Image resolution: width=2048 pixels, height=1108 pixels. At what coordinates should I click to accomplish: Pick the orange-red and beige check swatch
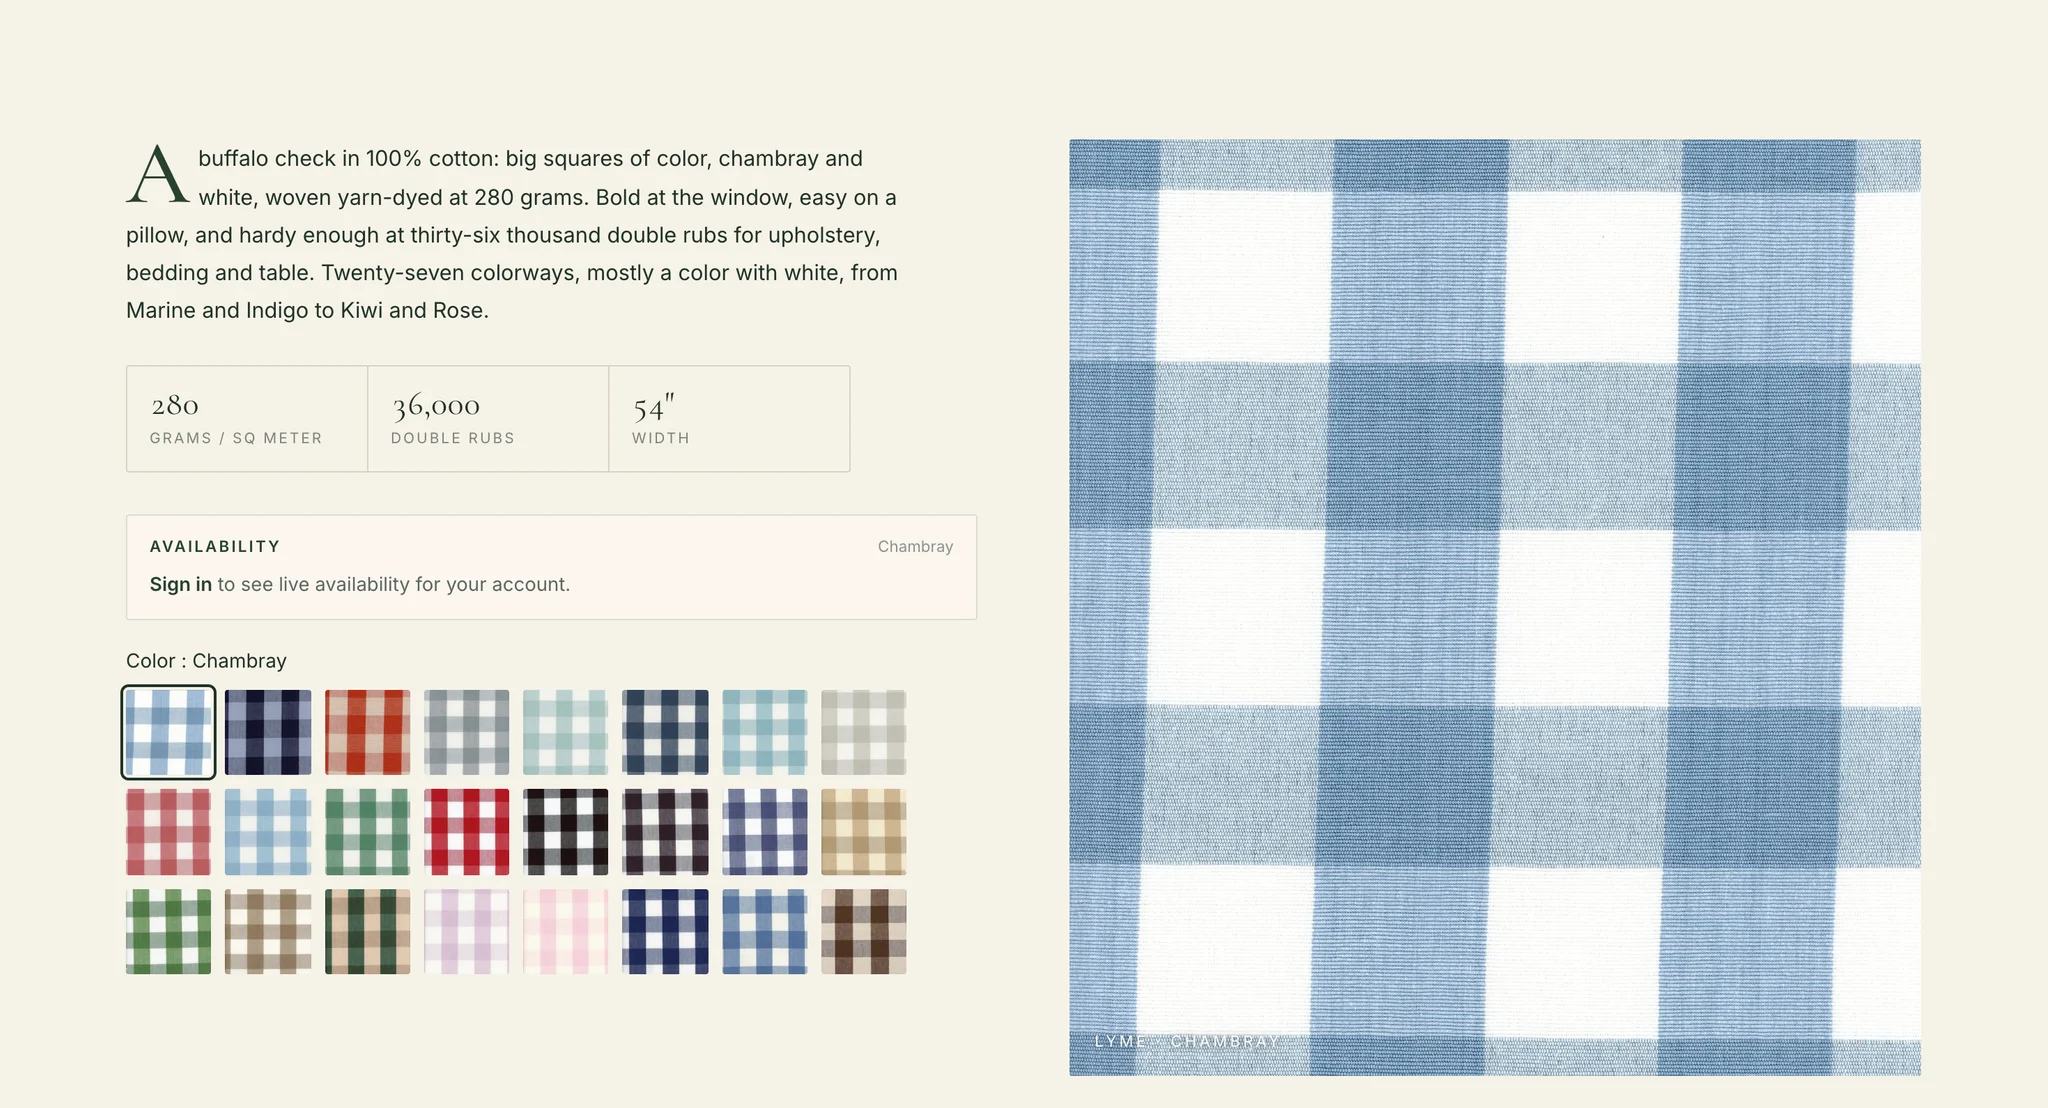[x=367, y=732]
